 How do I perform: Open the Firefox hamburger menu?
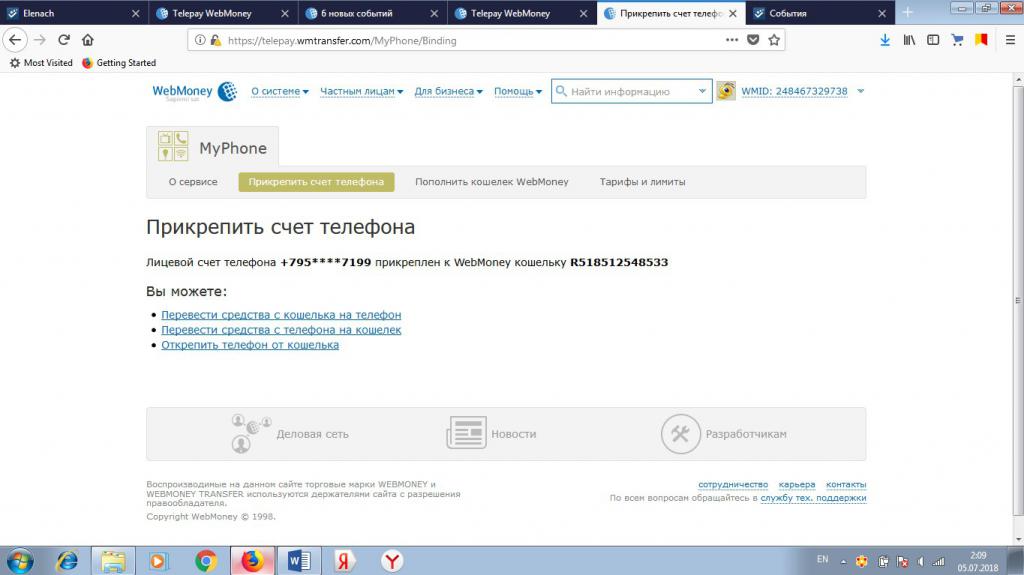pyautogui.click(x=1010, y=40)
